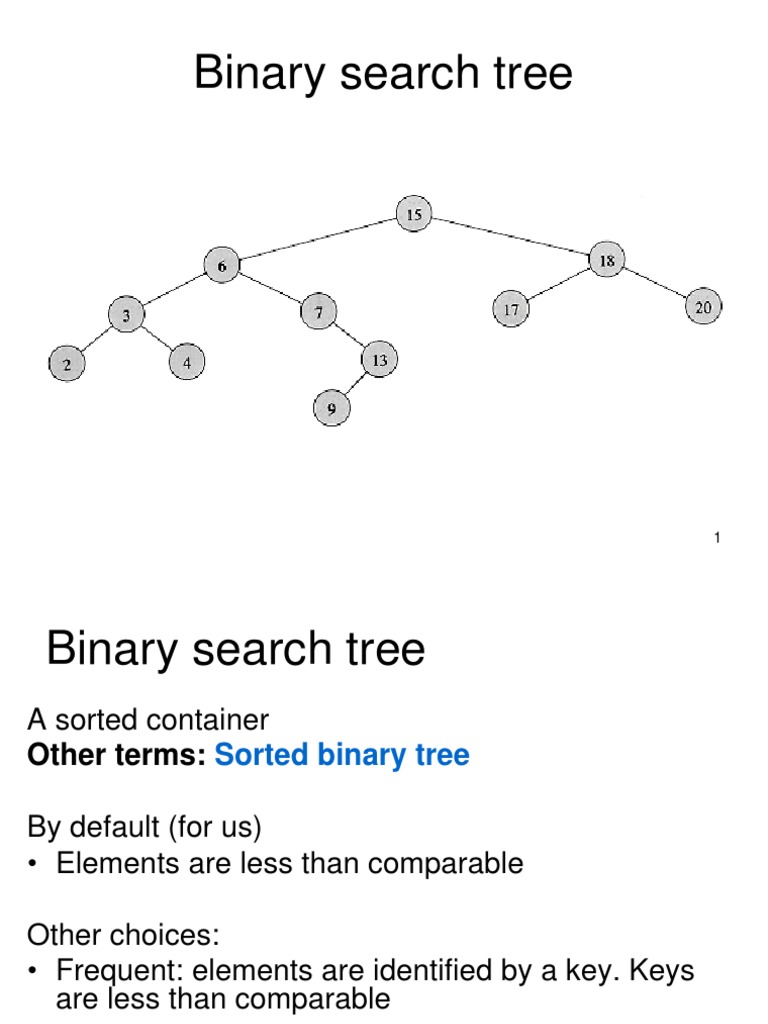Click the "By default (for us)" line
This screenshot has width=768, height=1024.
click(x=144, y=827)
